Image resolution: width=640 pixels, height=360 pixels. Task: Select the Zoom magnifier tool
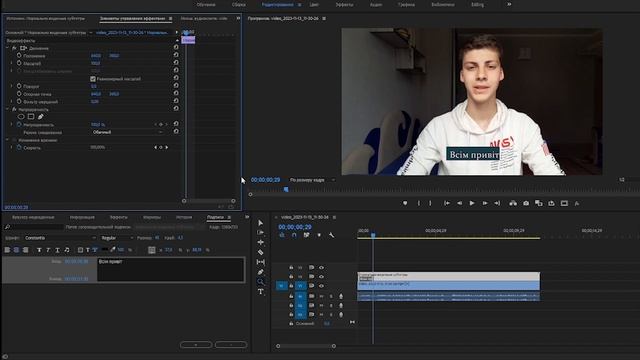pyautogui.click(x=260, y=282)
